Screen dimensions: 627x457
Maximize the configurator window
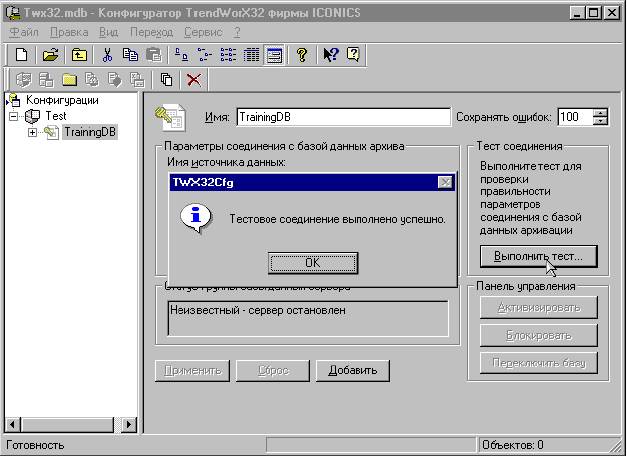click(593, 13)
